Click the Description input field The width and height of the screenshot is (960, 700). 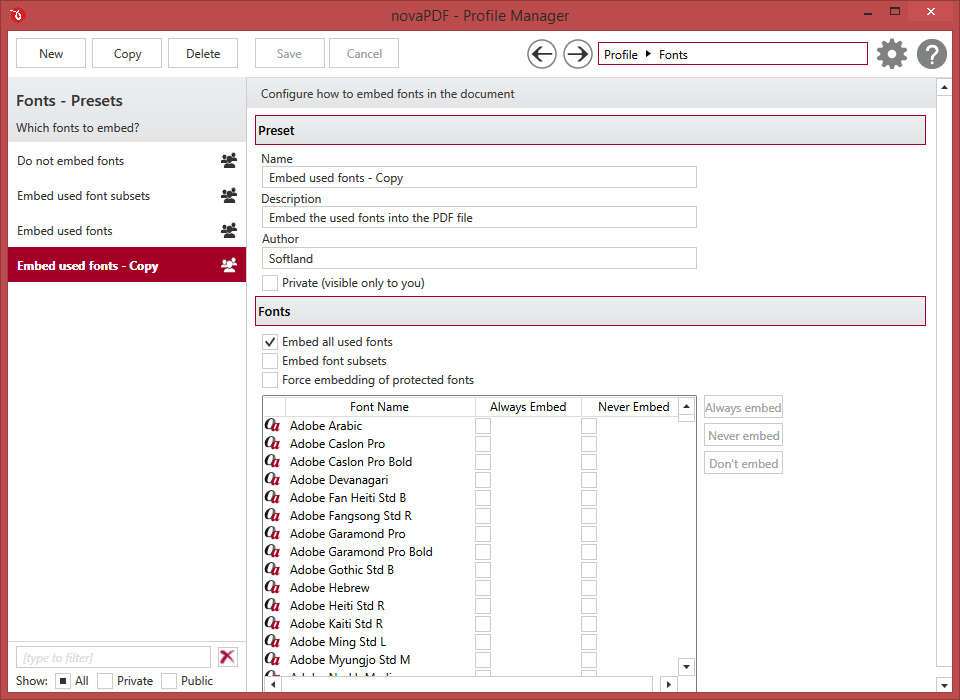[x=479, y=217]
